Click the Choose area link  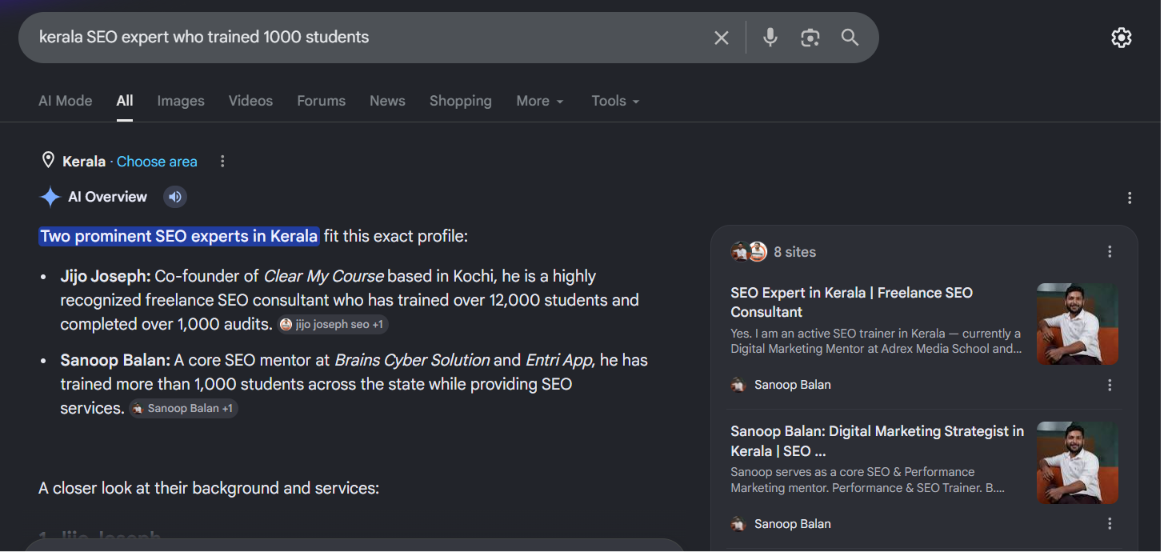pos(157,161)
